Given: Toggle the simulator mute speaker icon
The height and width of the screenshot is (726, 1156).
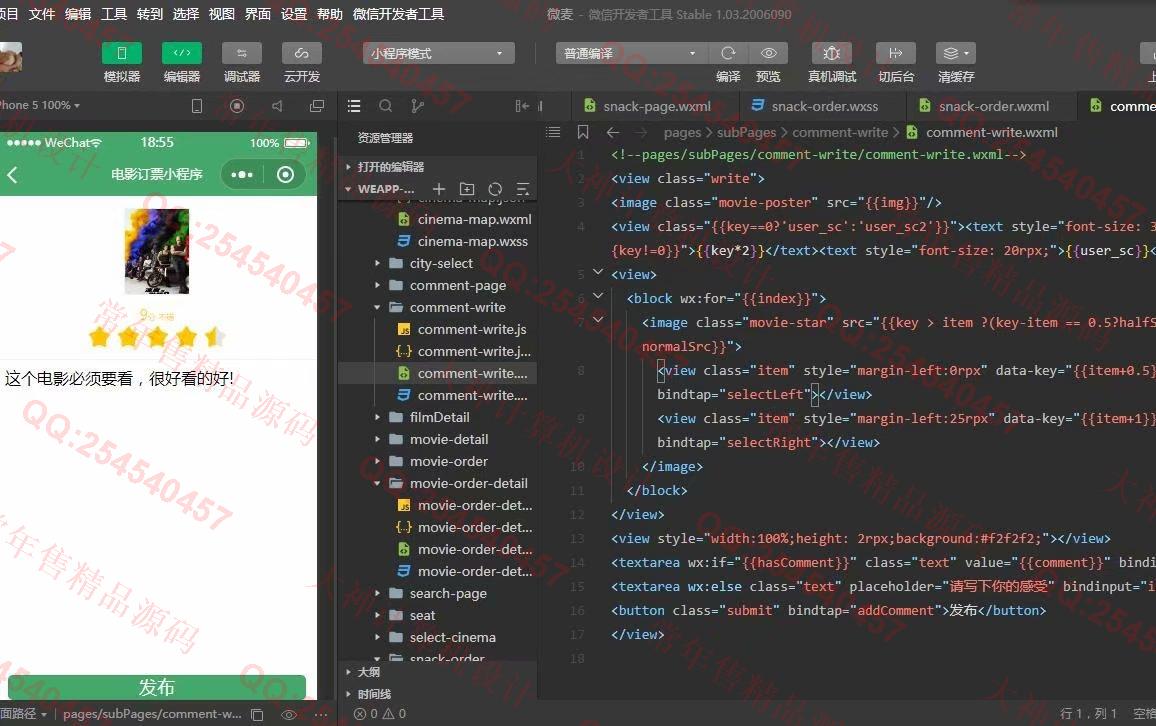Looking at the screenshot, I should coord(276,106).
